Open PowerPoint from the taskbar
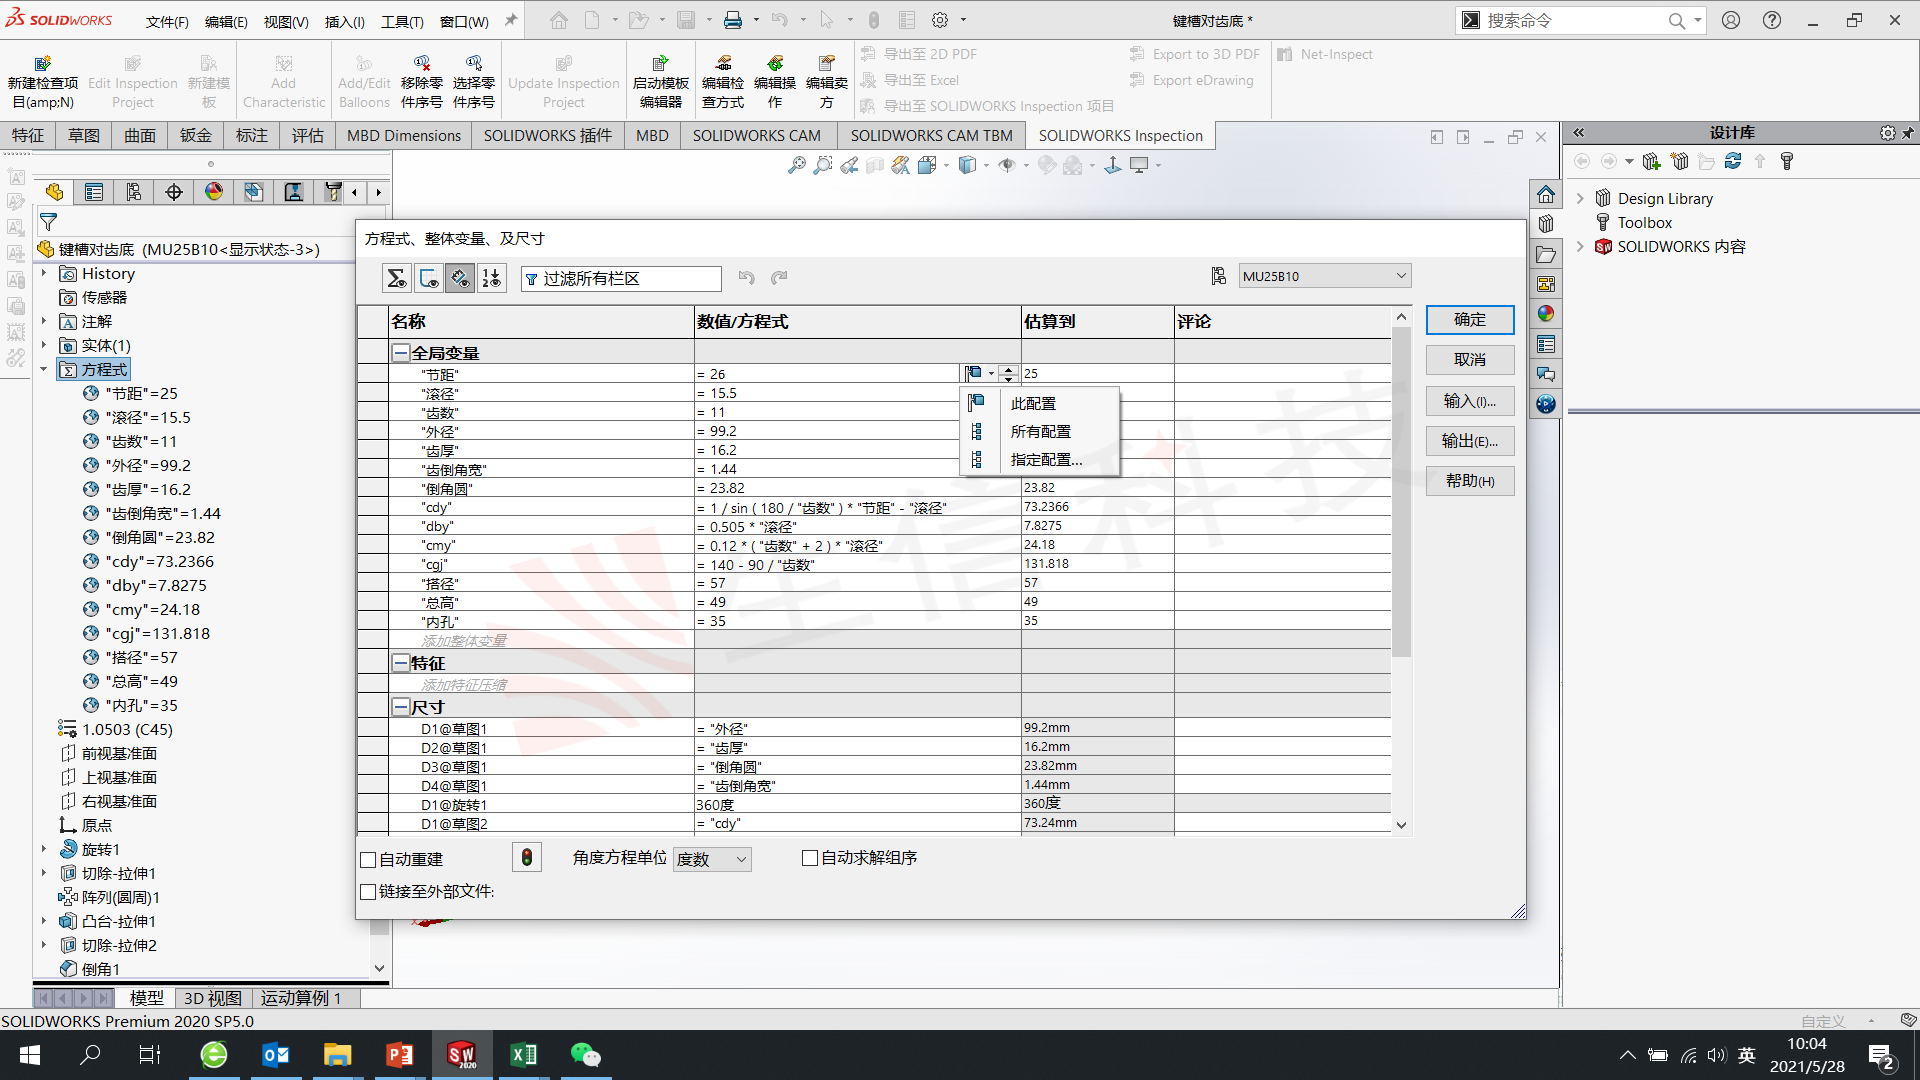The image size is (1920, 1080). [399, 1055]
